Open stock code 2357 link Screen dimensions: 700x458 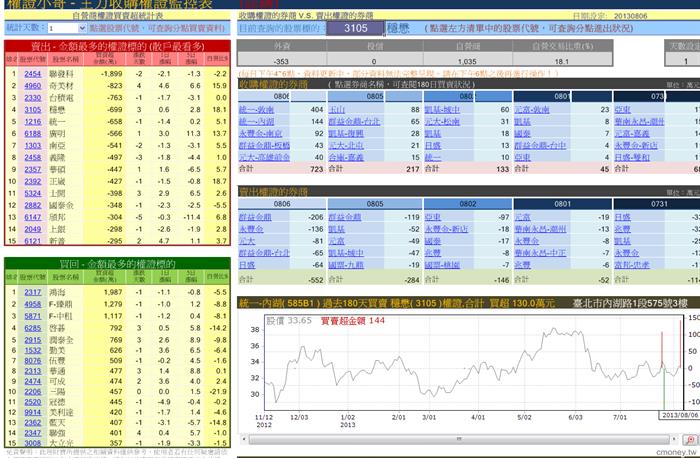click(33, 170)
